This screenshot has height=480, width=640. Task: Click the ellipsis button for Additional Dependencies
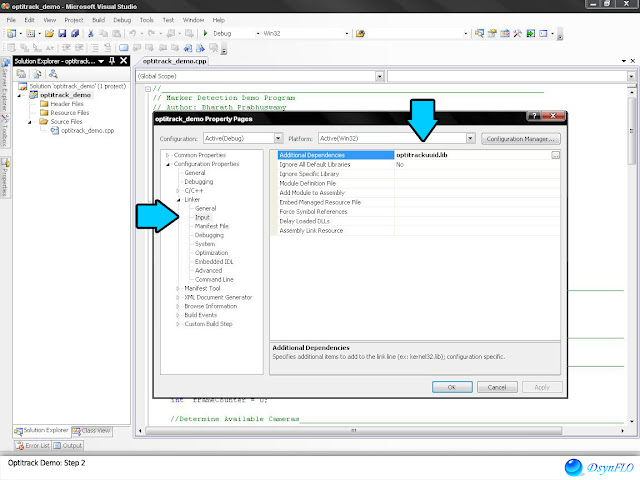click(555, 155)
